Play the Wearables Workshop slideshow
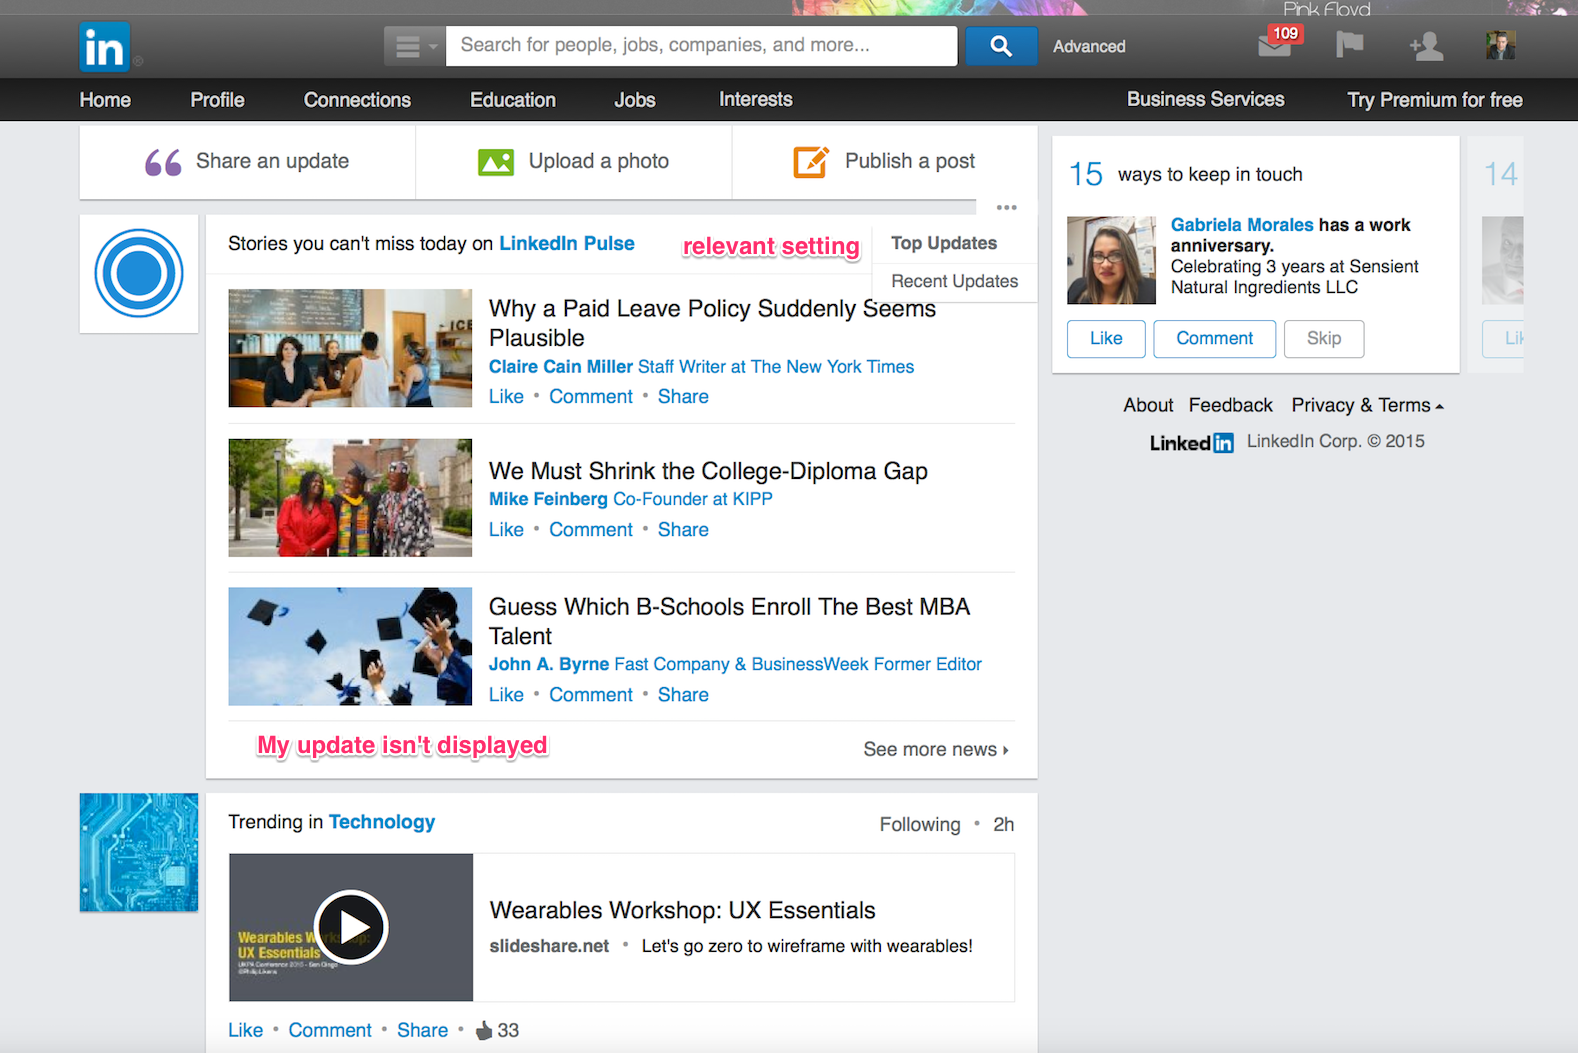 pyautogui.click(x=351, y=927)
